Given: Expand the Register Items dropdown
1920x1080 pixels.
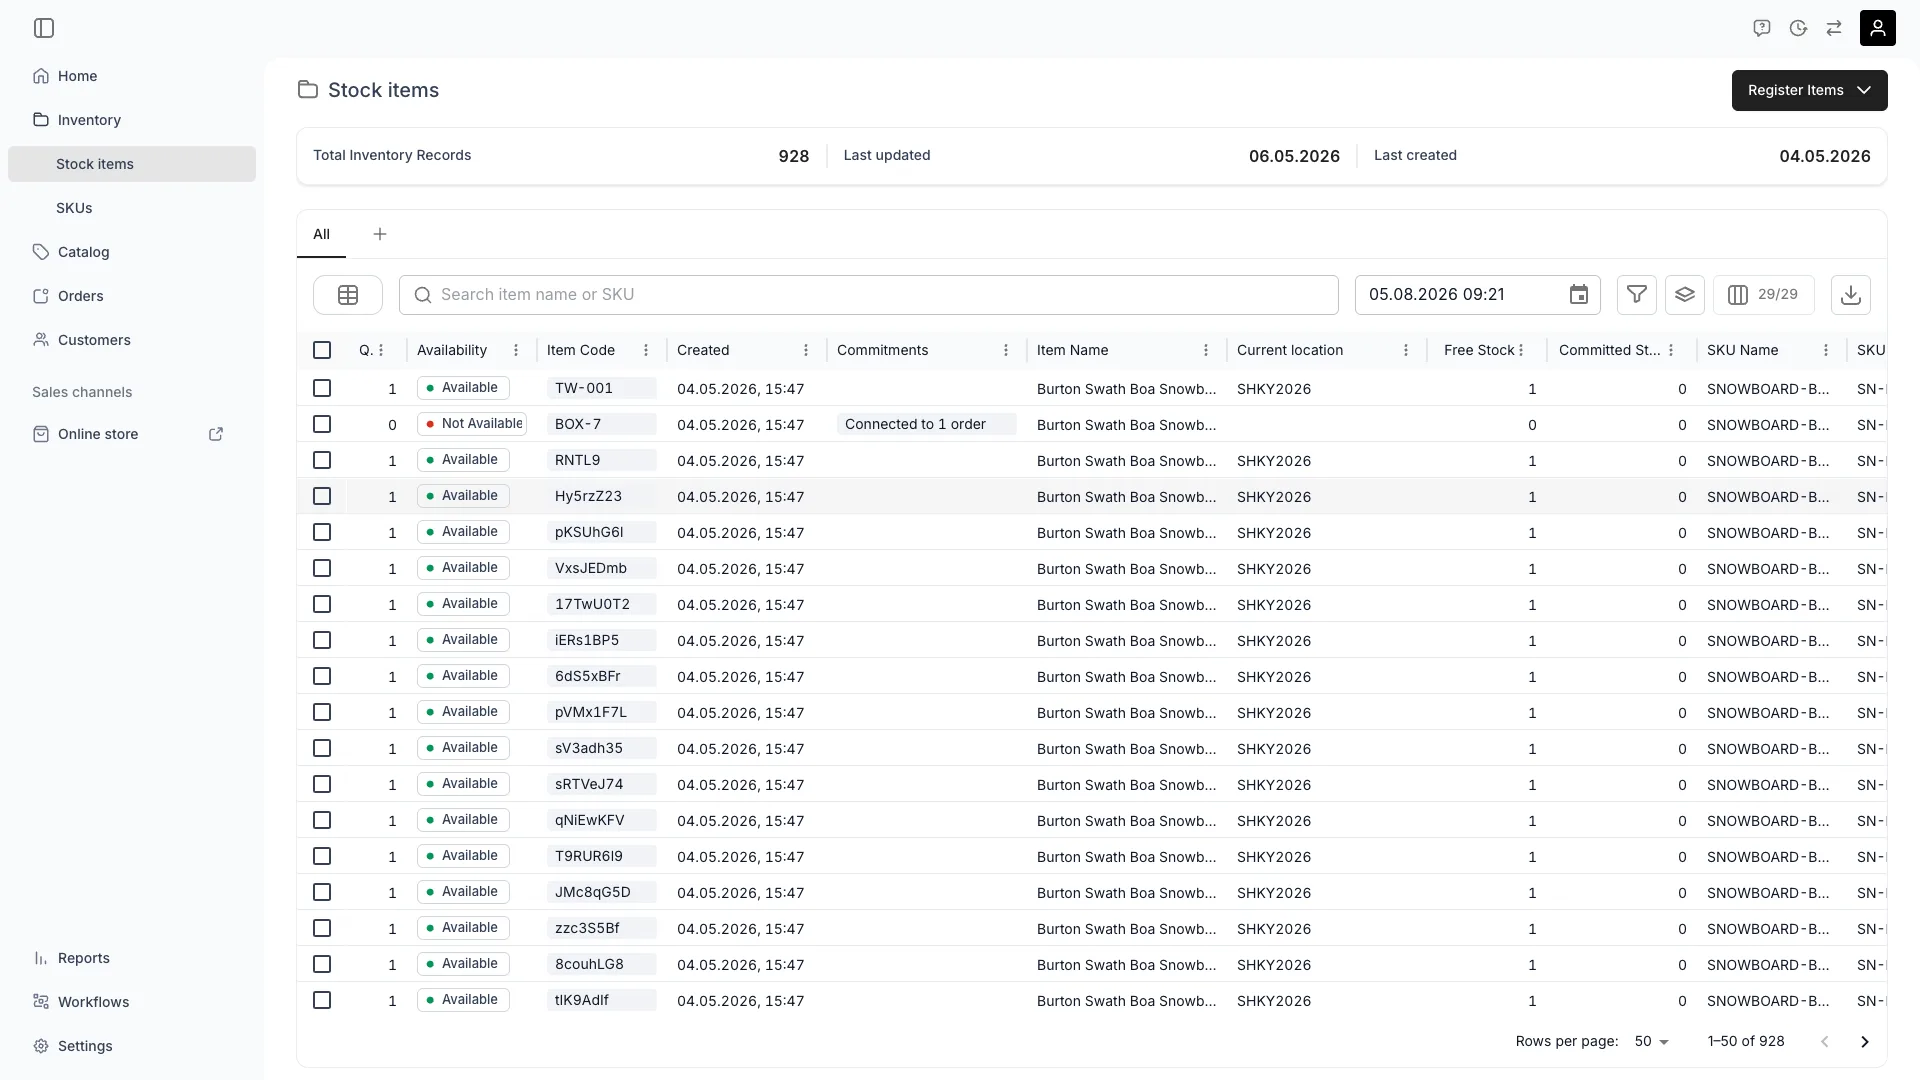Looking at the screenshot, I should 1809,90.
